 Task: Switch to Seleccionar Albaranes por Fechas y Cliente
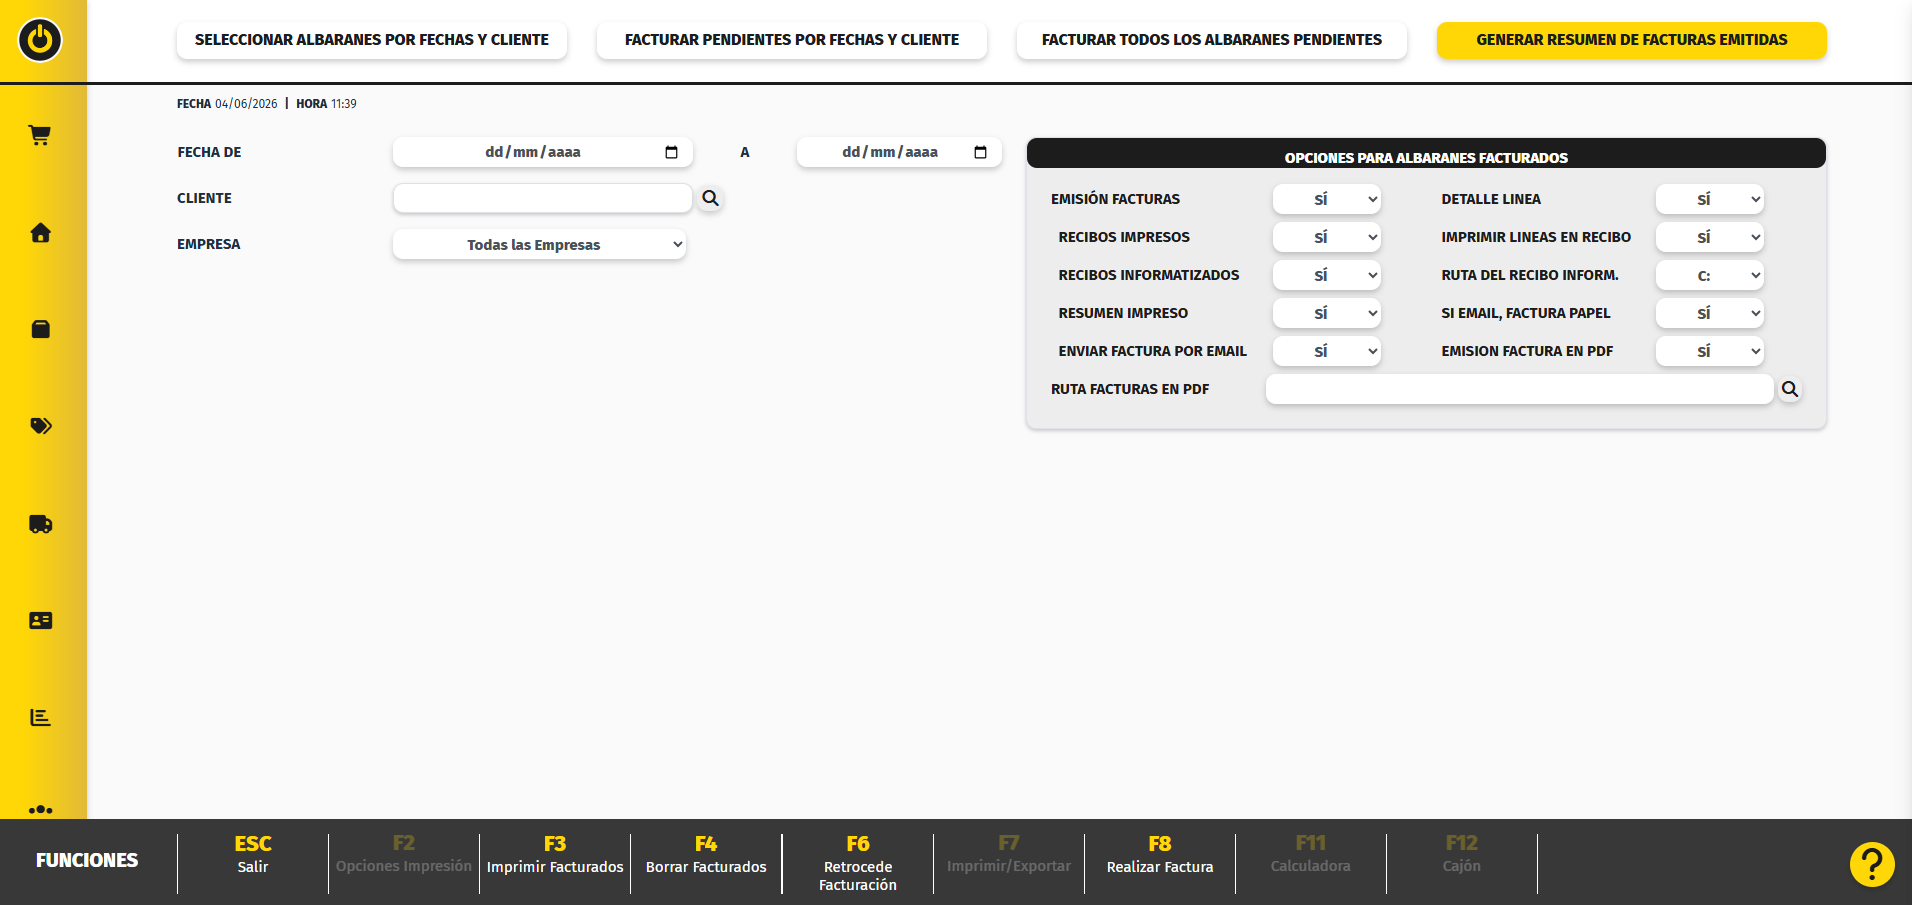point(372,40)
